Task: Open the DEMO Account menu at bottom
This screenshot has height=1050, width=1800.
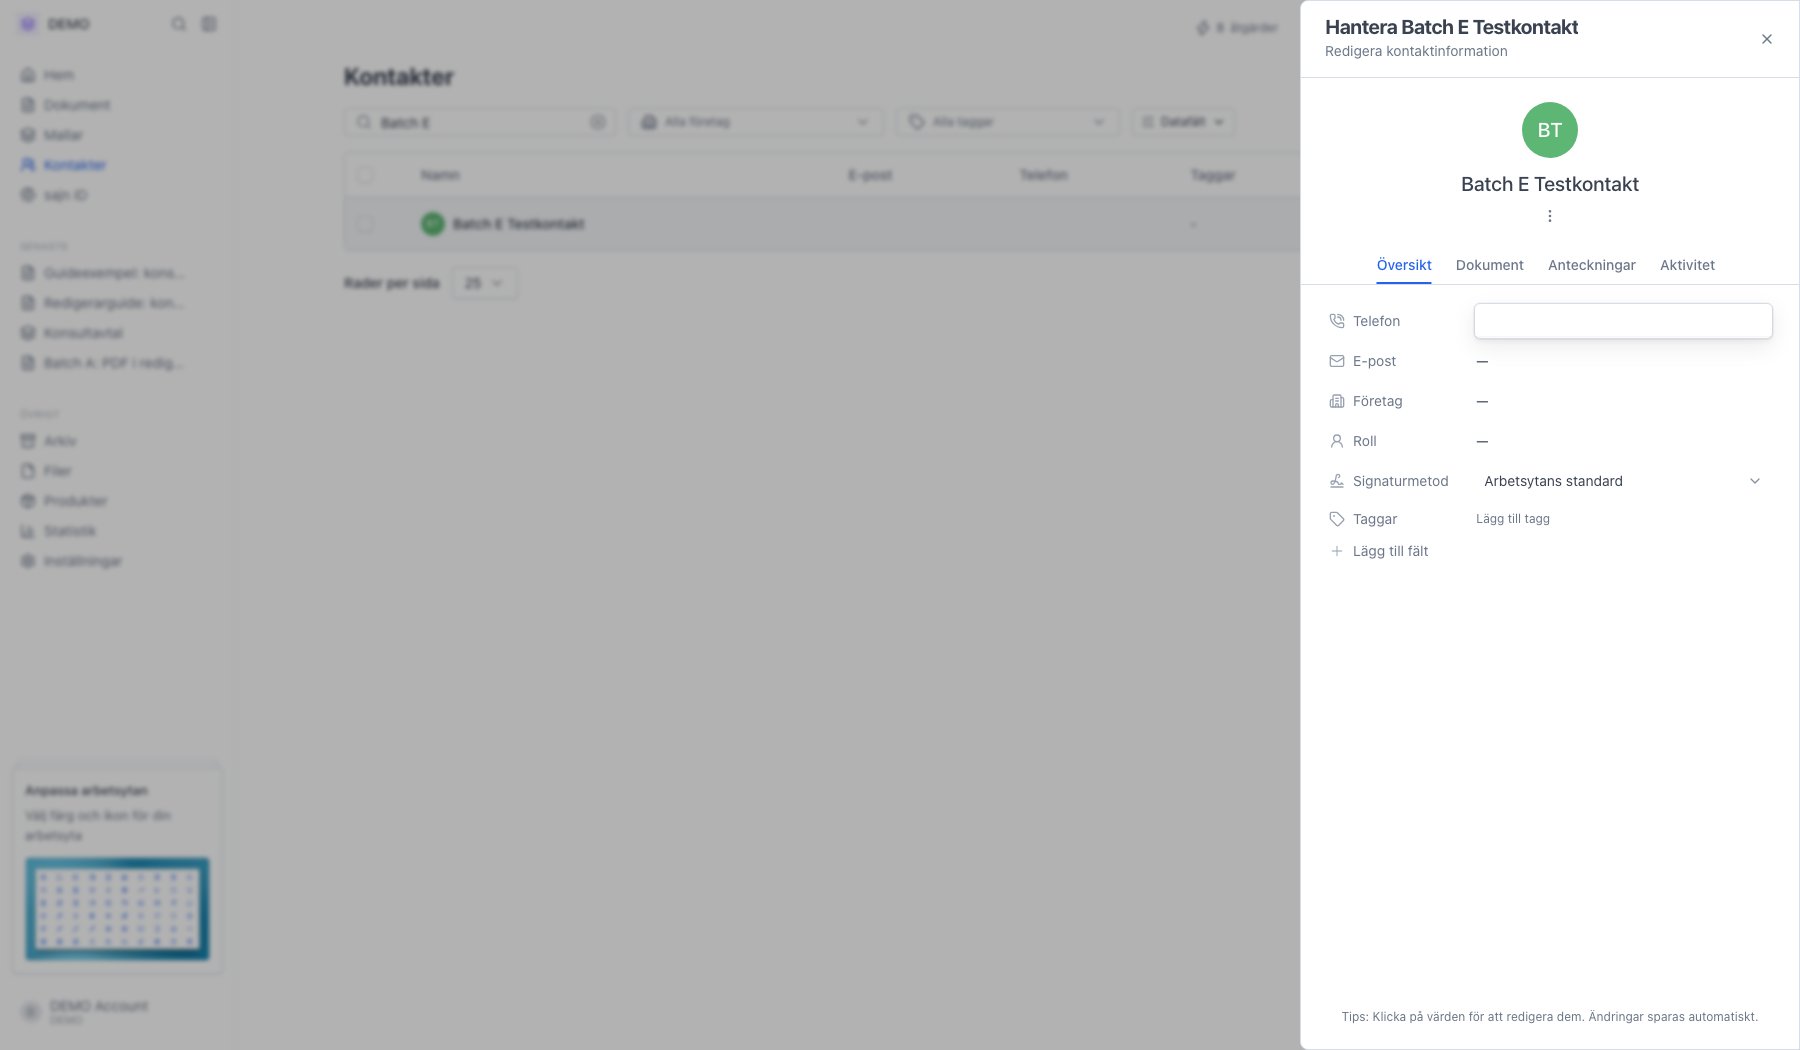Action: coord(98,1011)
